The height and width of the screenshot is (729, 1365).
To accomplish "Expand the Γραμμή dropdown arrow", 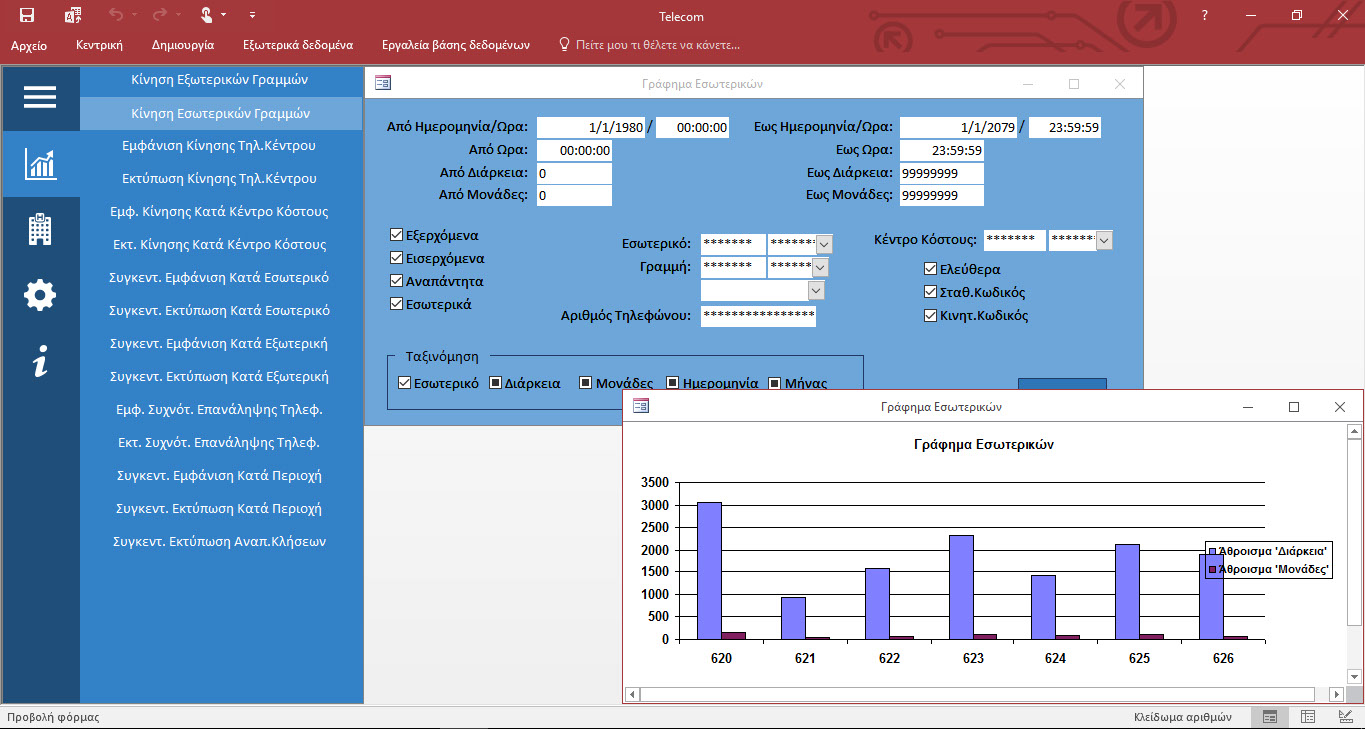I will click(x=820, y=267).
